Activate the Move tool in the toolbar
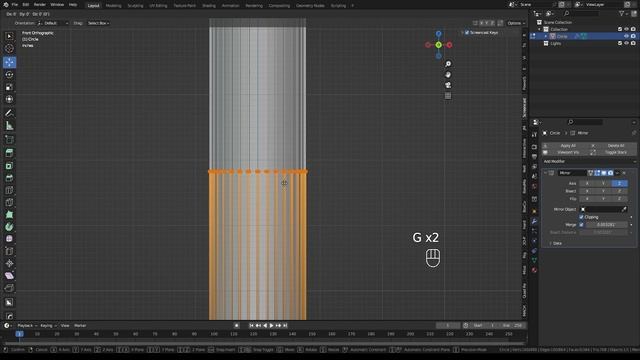640x360 pixels. point(9,62)
